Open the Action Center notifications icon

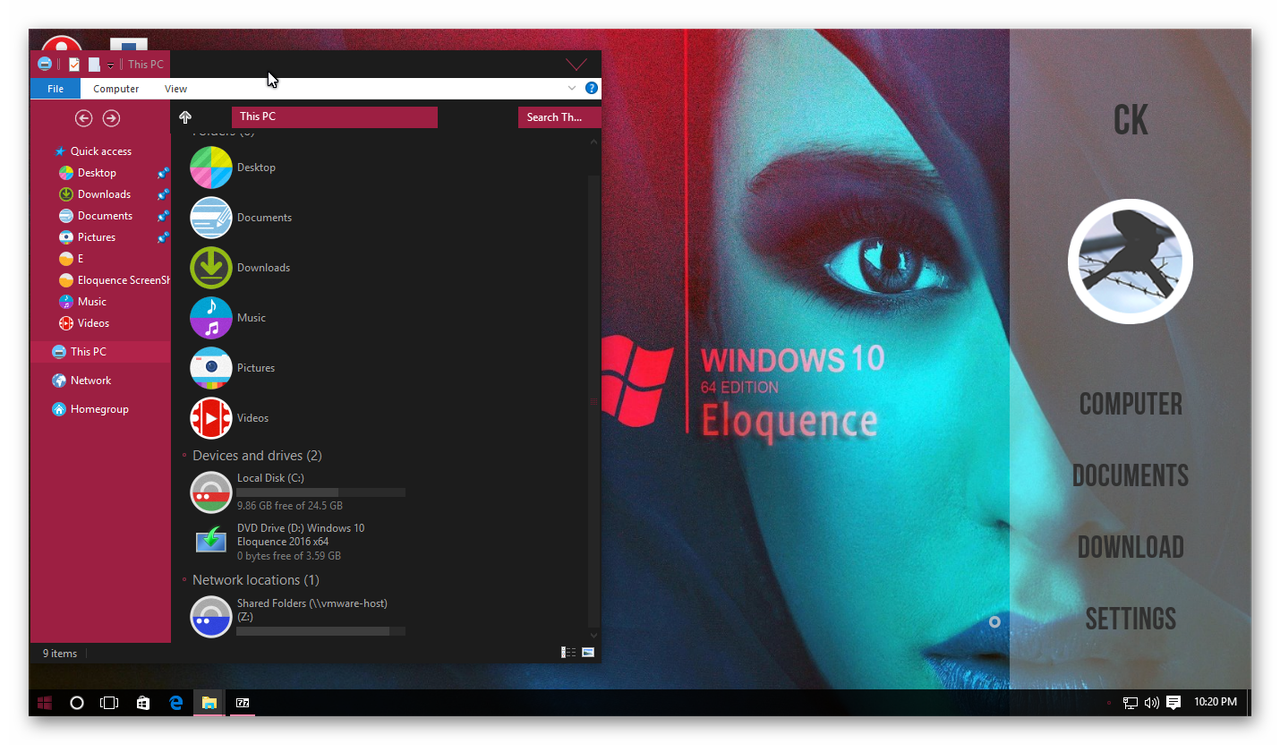tap(1173, 703)
